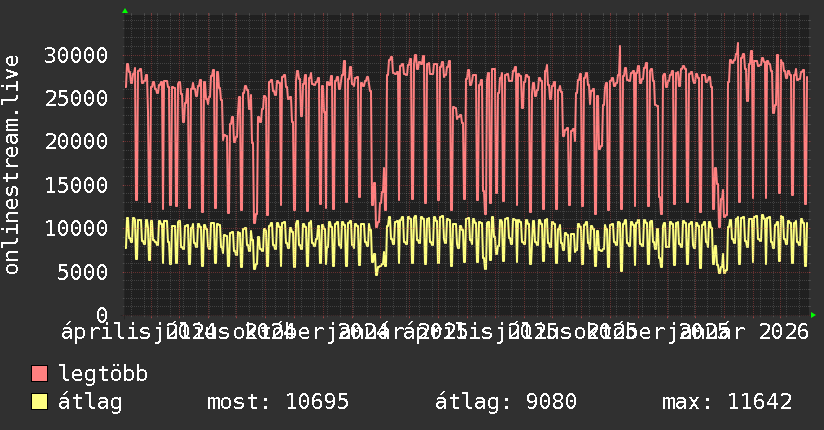Click the green arrow atop the y-axis
Screen dimensions: 824x430
(x=125, y=11)
